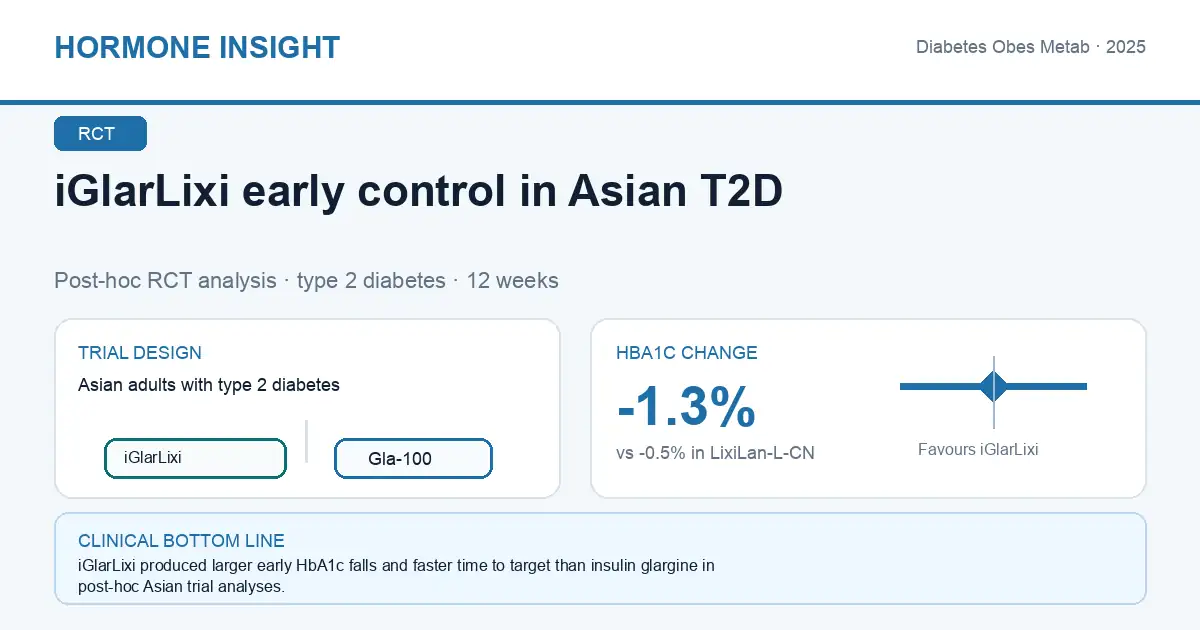Click the Diabetes Obes Metab 2025 citation
Screen dimensions: 1200x630
1031,47
